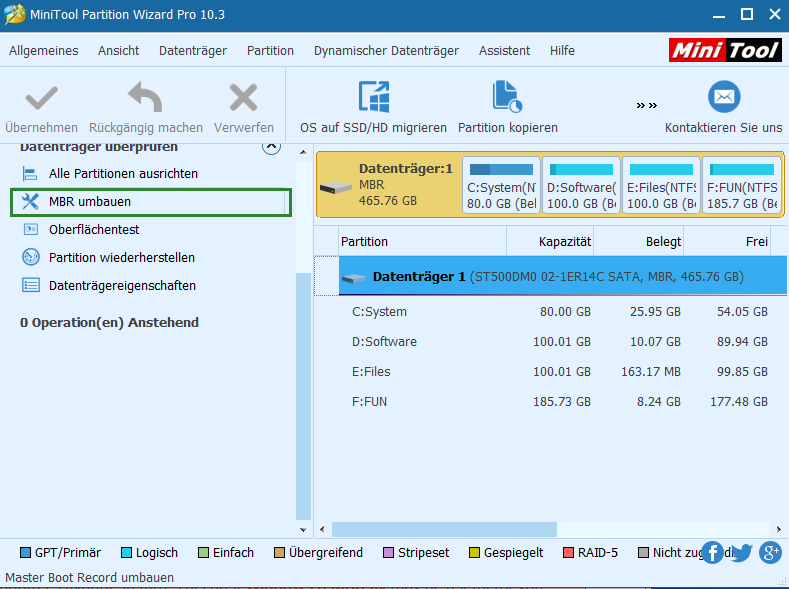Click the disk icon in Datenträger:1 map
This screenshot has width=789, height=589.
tap(336, 188)
